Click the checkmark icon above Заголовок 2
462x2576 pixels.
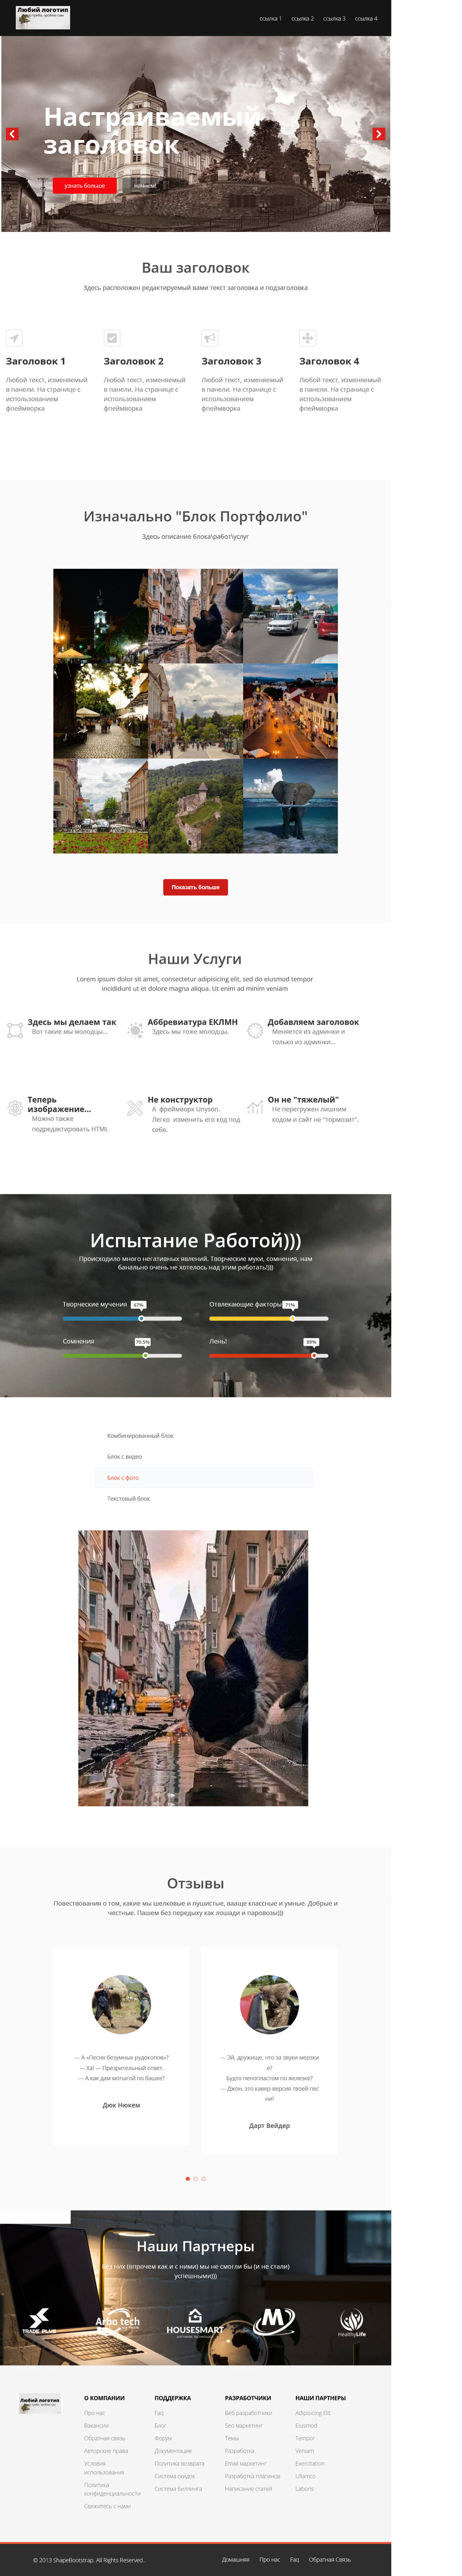[x=112, y=338]
